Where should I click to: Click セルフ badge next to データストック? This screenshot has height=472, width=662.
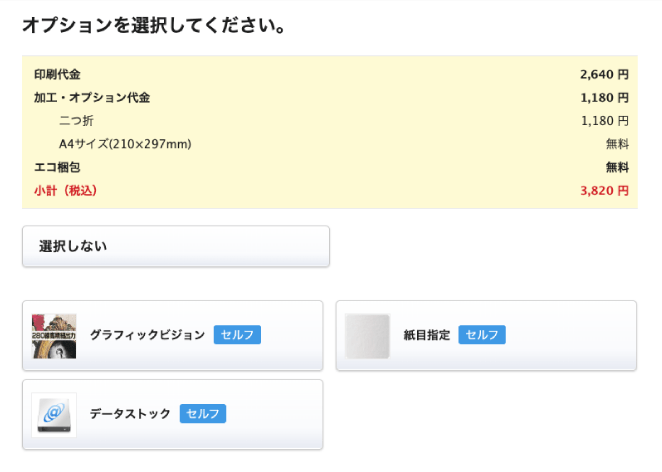203,414
